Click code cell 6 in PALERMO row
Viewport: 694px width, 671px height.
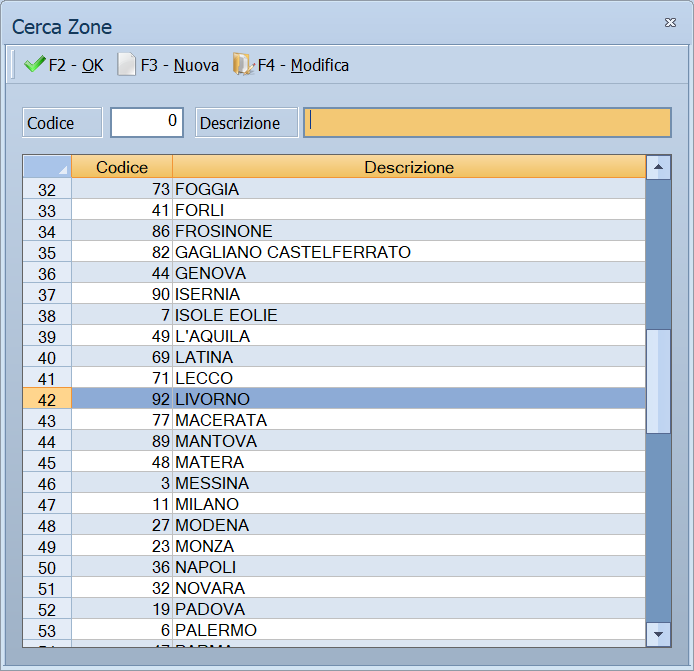pos(122,630)
